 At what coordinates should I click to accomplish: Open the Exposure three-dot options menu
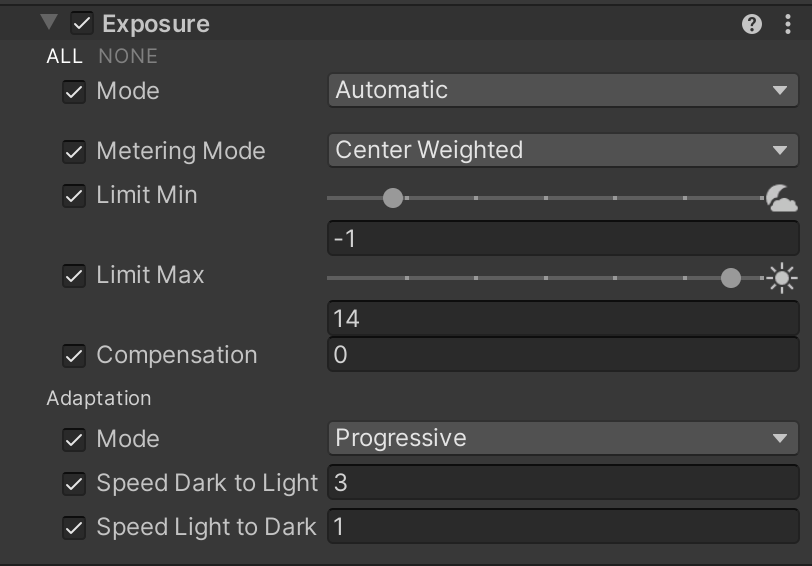point(788,24)
